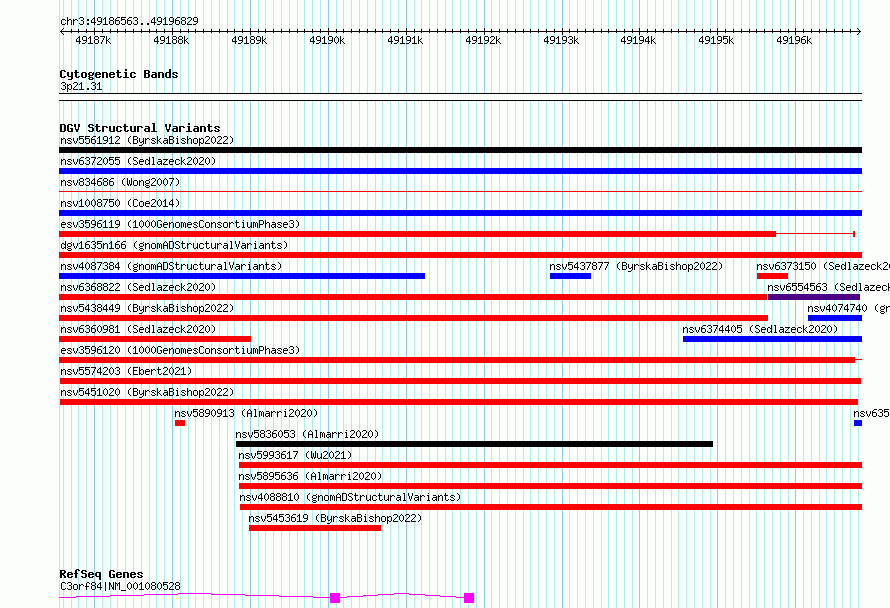The height and width of the screenshot is (608, 890).
Task: Open the nsv4074740 variant label
Action: (x=849, y=308)
